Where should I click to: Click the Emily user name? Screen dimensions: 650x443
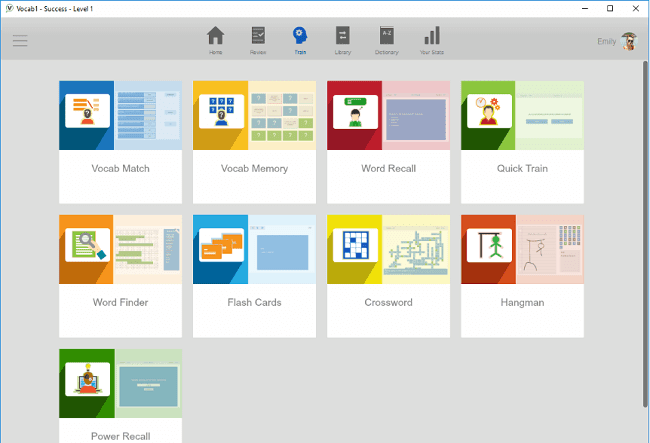(606, 41)
